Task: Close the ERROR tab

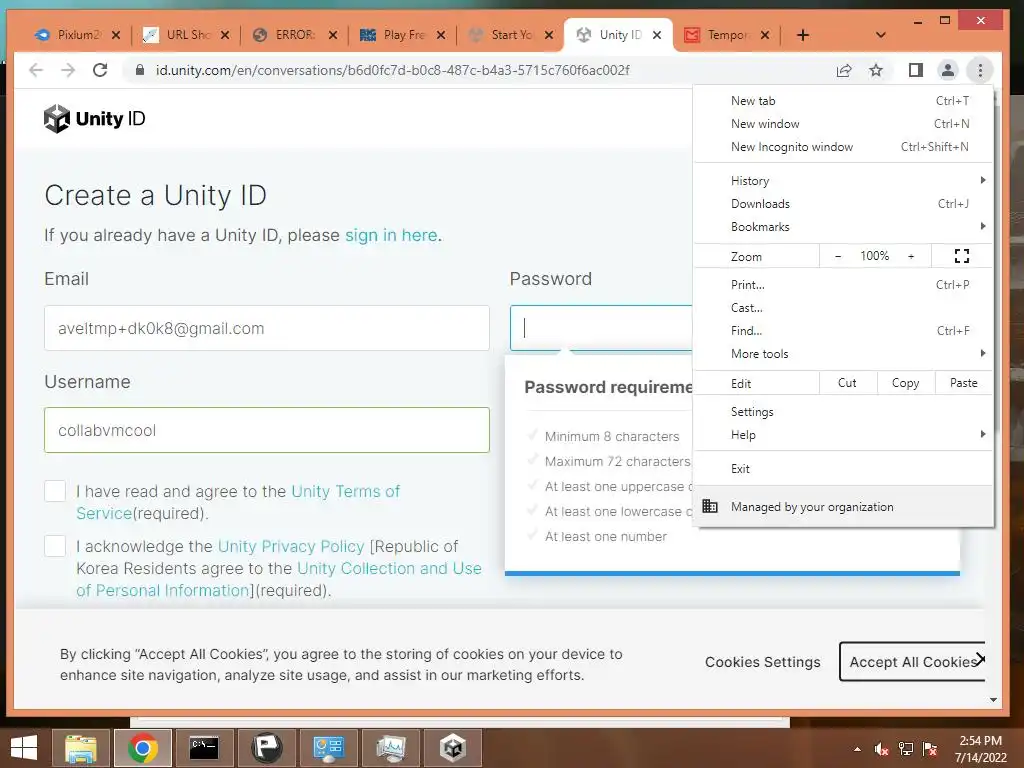Action: 333,35
